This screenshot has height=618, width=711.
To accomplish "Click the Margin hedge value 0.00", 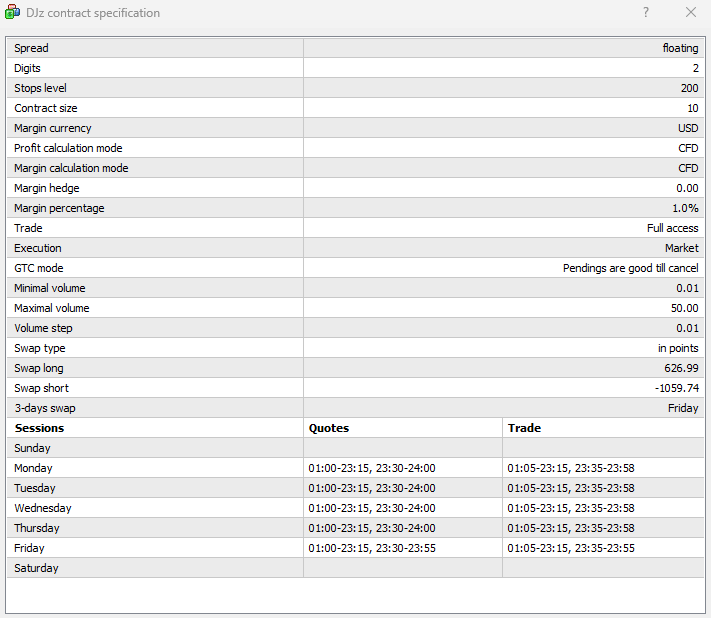I will tap(687, 188).
